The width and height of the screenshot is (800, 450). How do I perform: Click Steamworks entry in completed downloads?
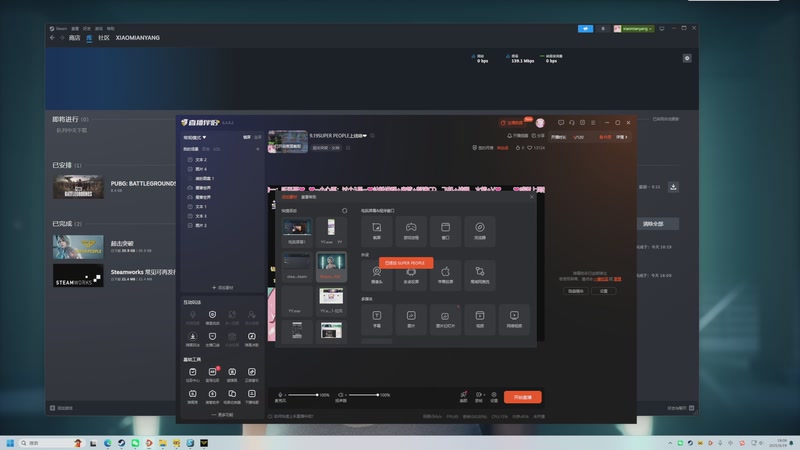[143, 272]
